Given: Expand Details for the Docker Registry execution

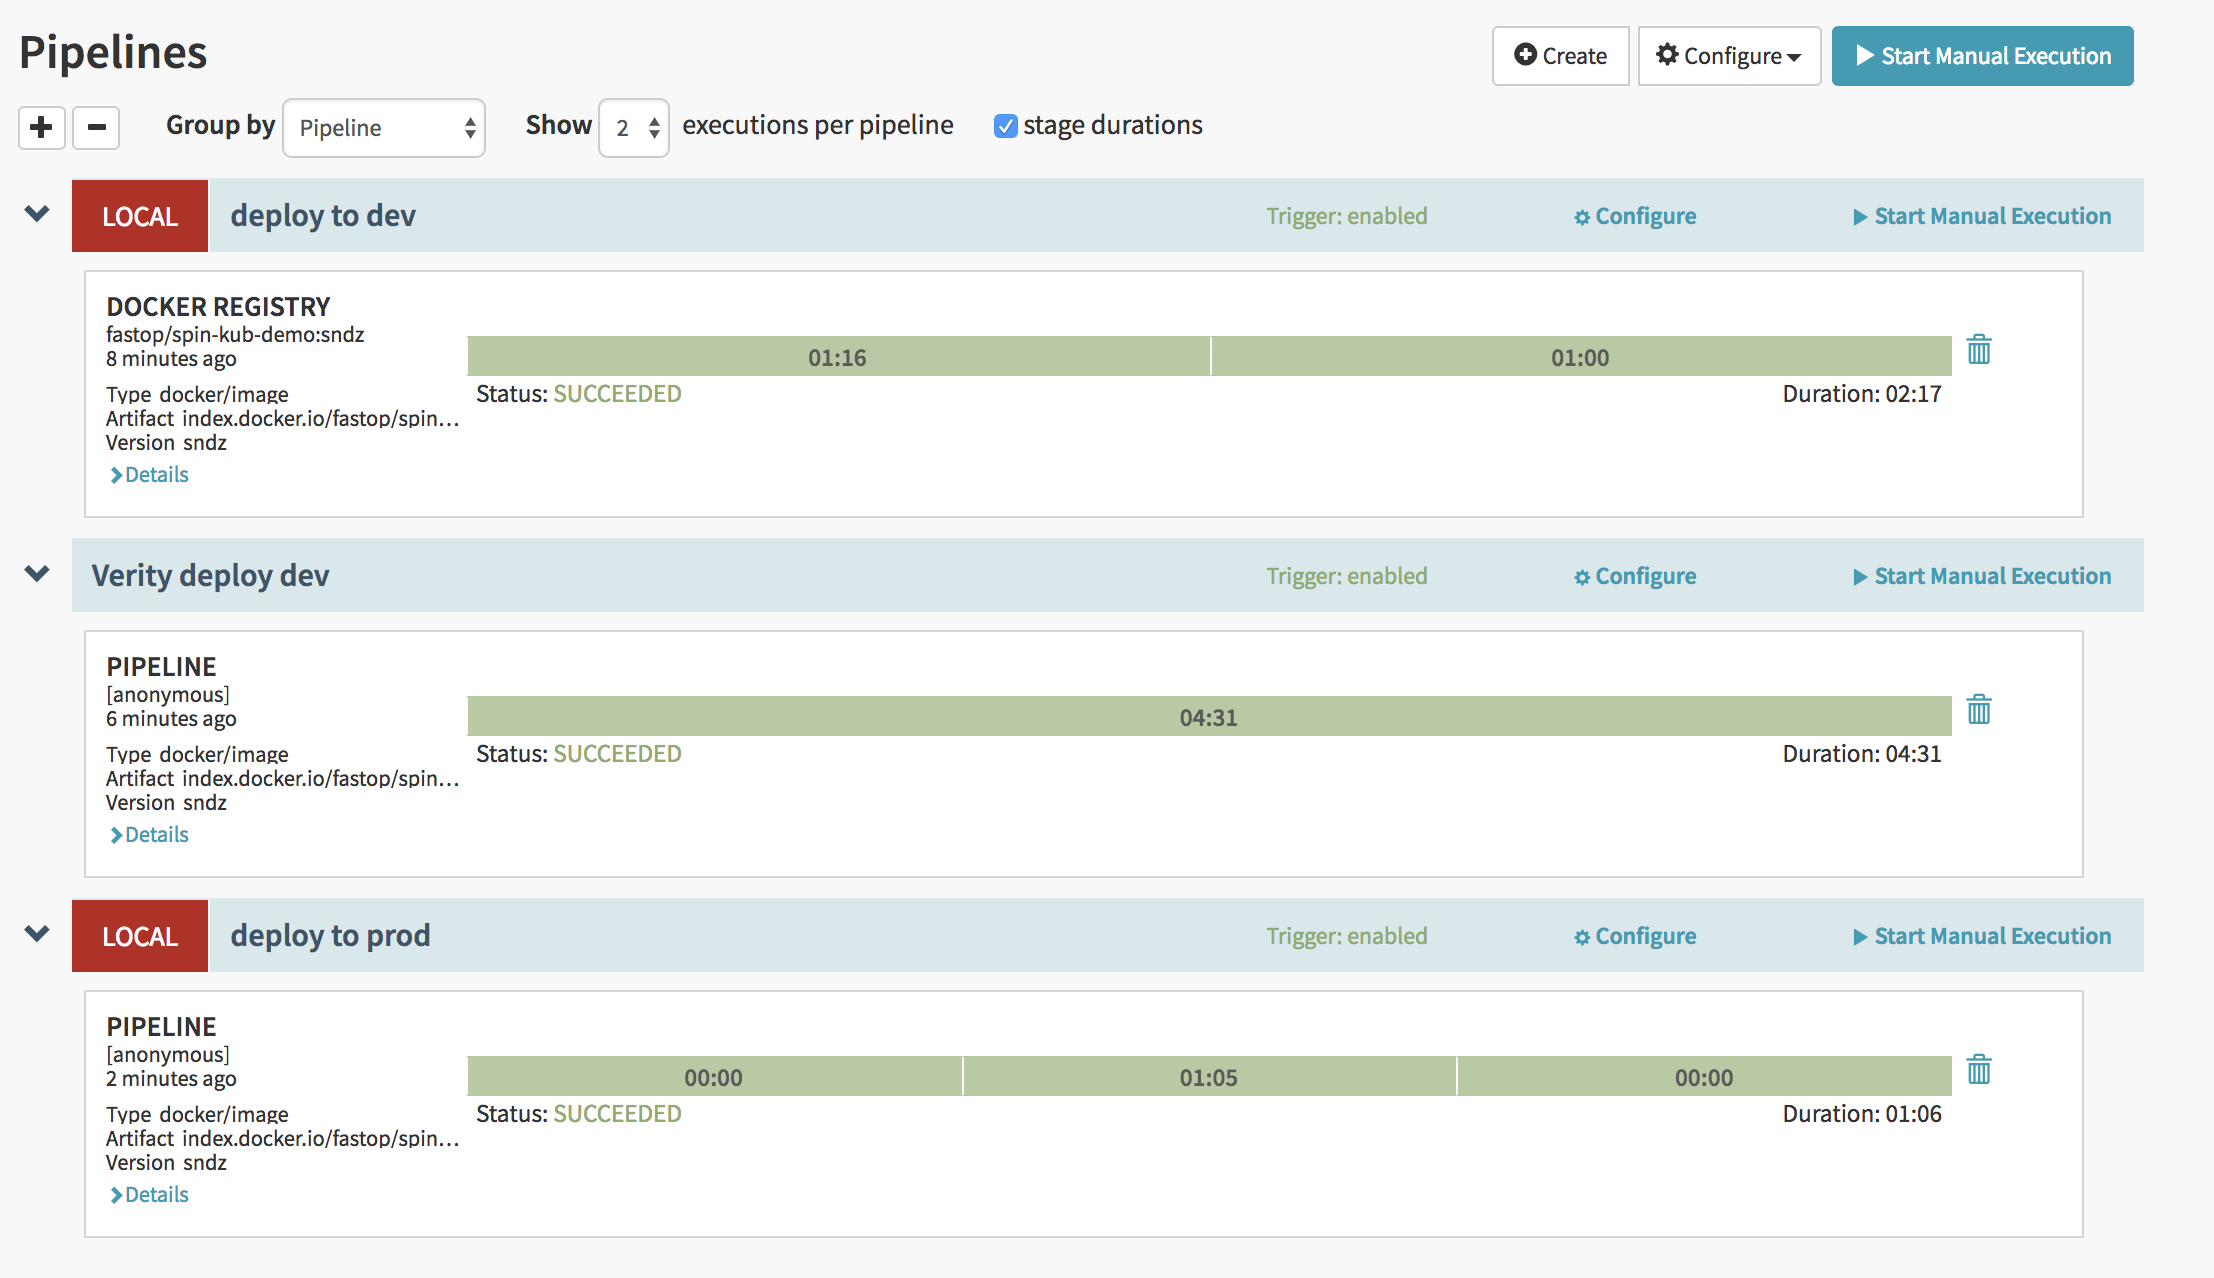Looking at the screenshot, I should tap(150, 475).
